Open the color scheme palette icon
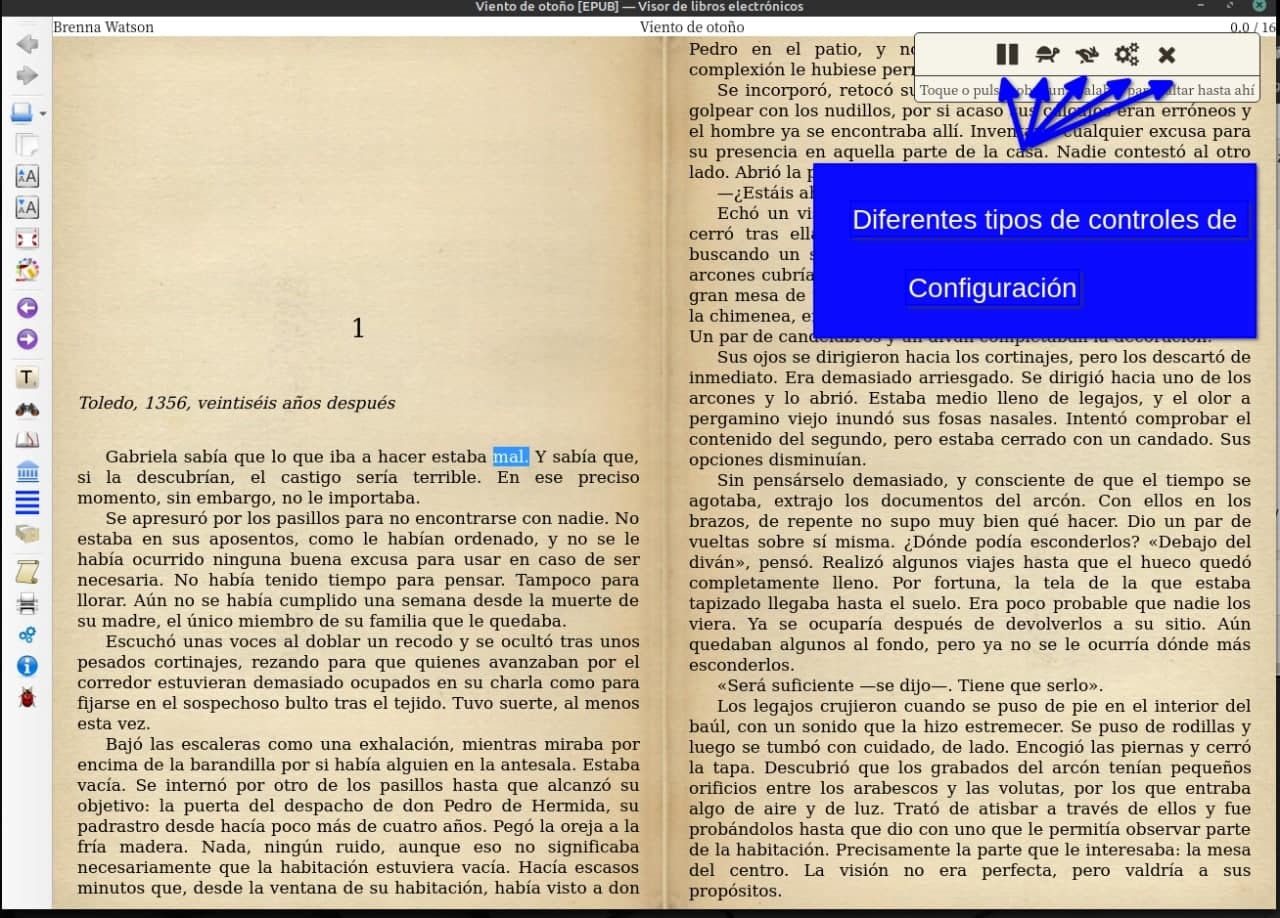 pos(27,270)
